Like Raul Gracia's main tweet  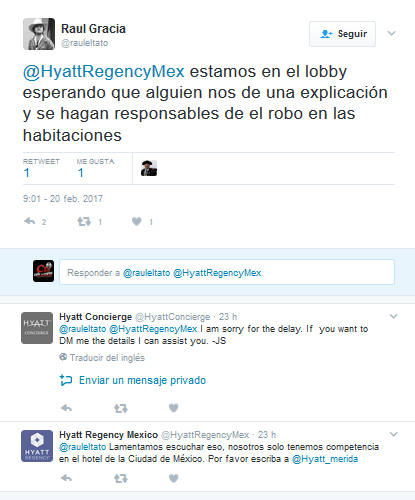pos(137,221)
